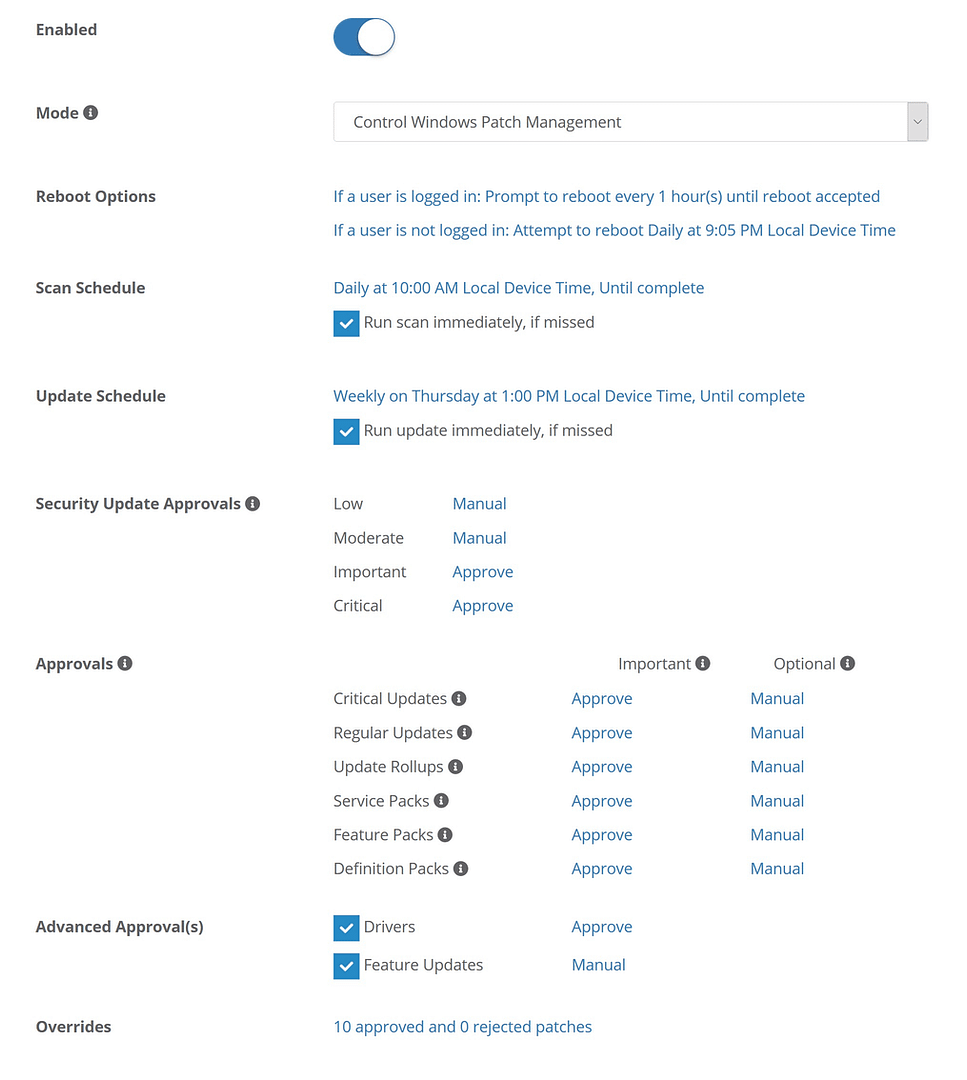Click the Important column header info icon
967x1080 pixels.
point(703,663)
